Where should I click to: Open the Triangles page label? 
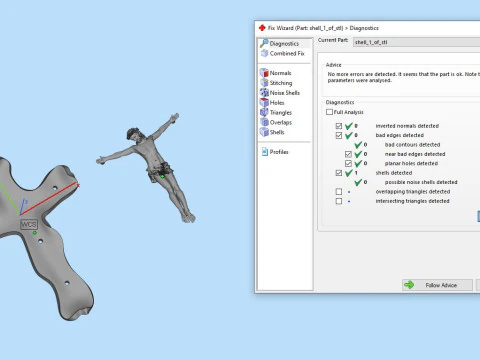281,113
